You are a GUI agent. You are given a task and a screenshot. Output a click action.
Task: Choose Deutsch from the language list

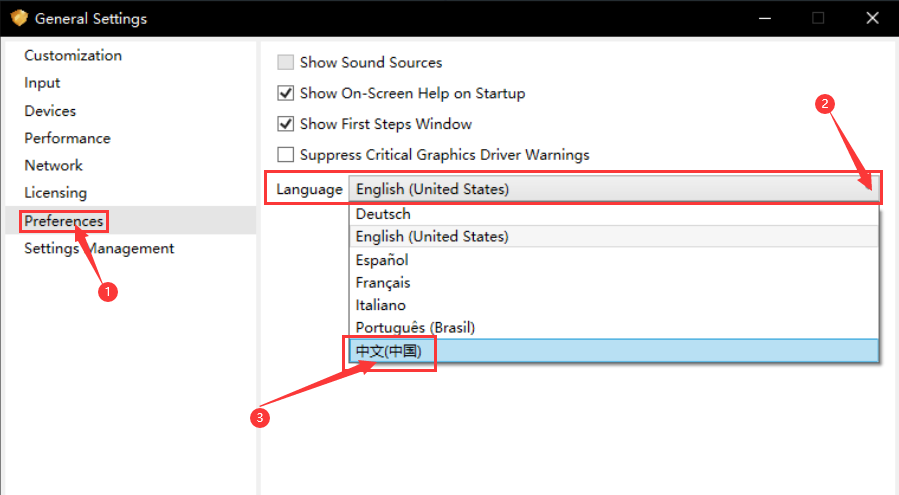tap(613, 214)
